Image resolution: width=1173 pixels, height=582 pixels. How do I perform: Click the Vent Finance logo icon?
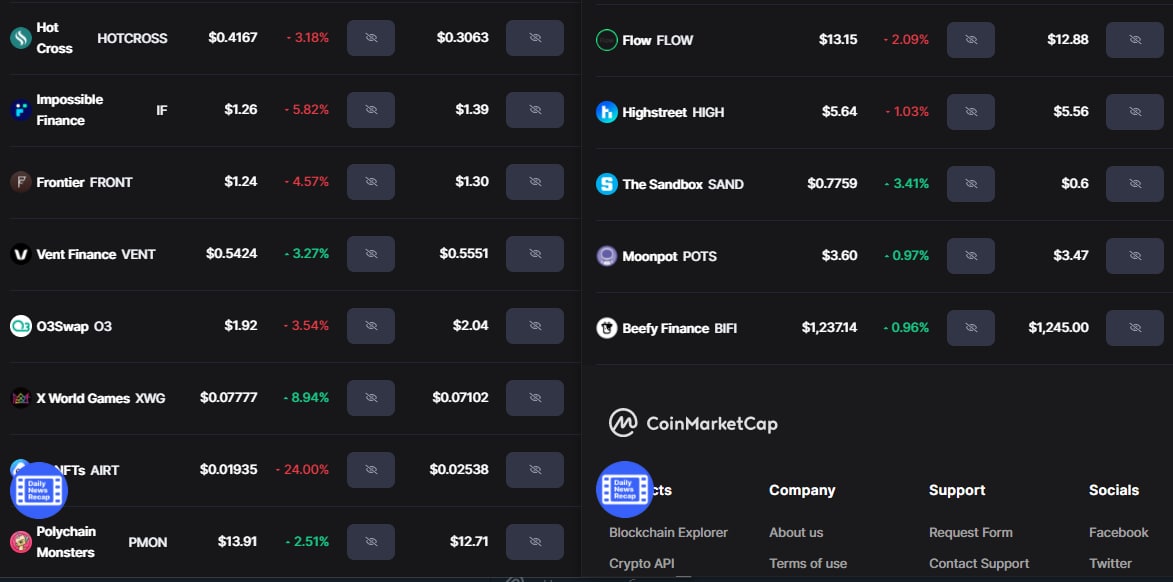21,254
